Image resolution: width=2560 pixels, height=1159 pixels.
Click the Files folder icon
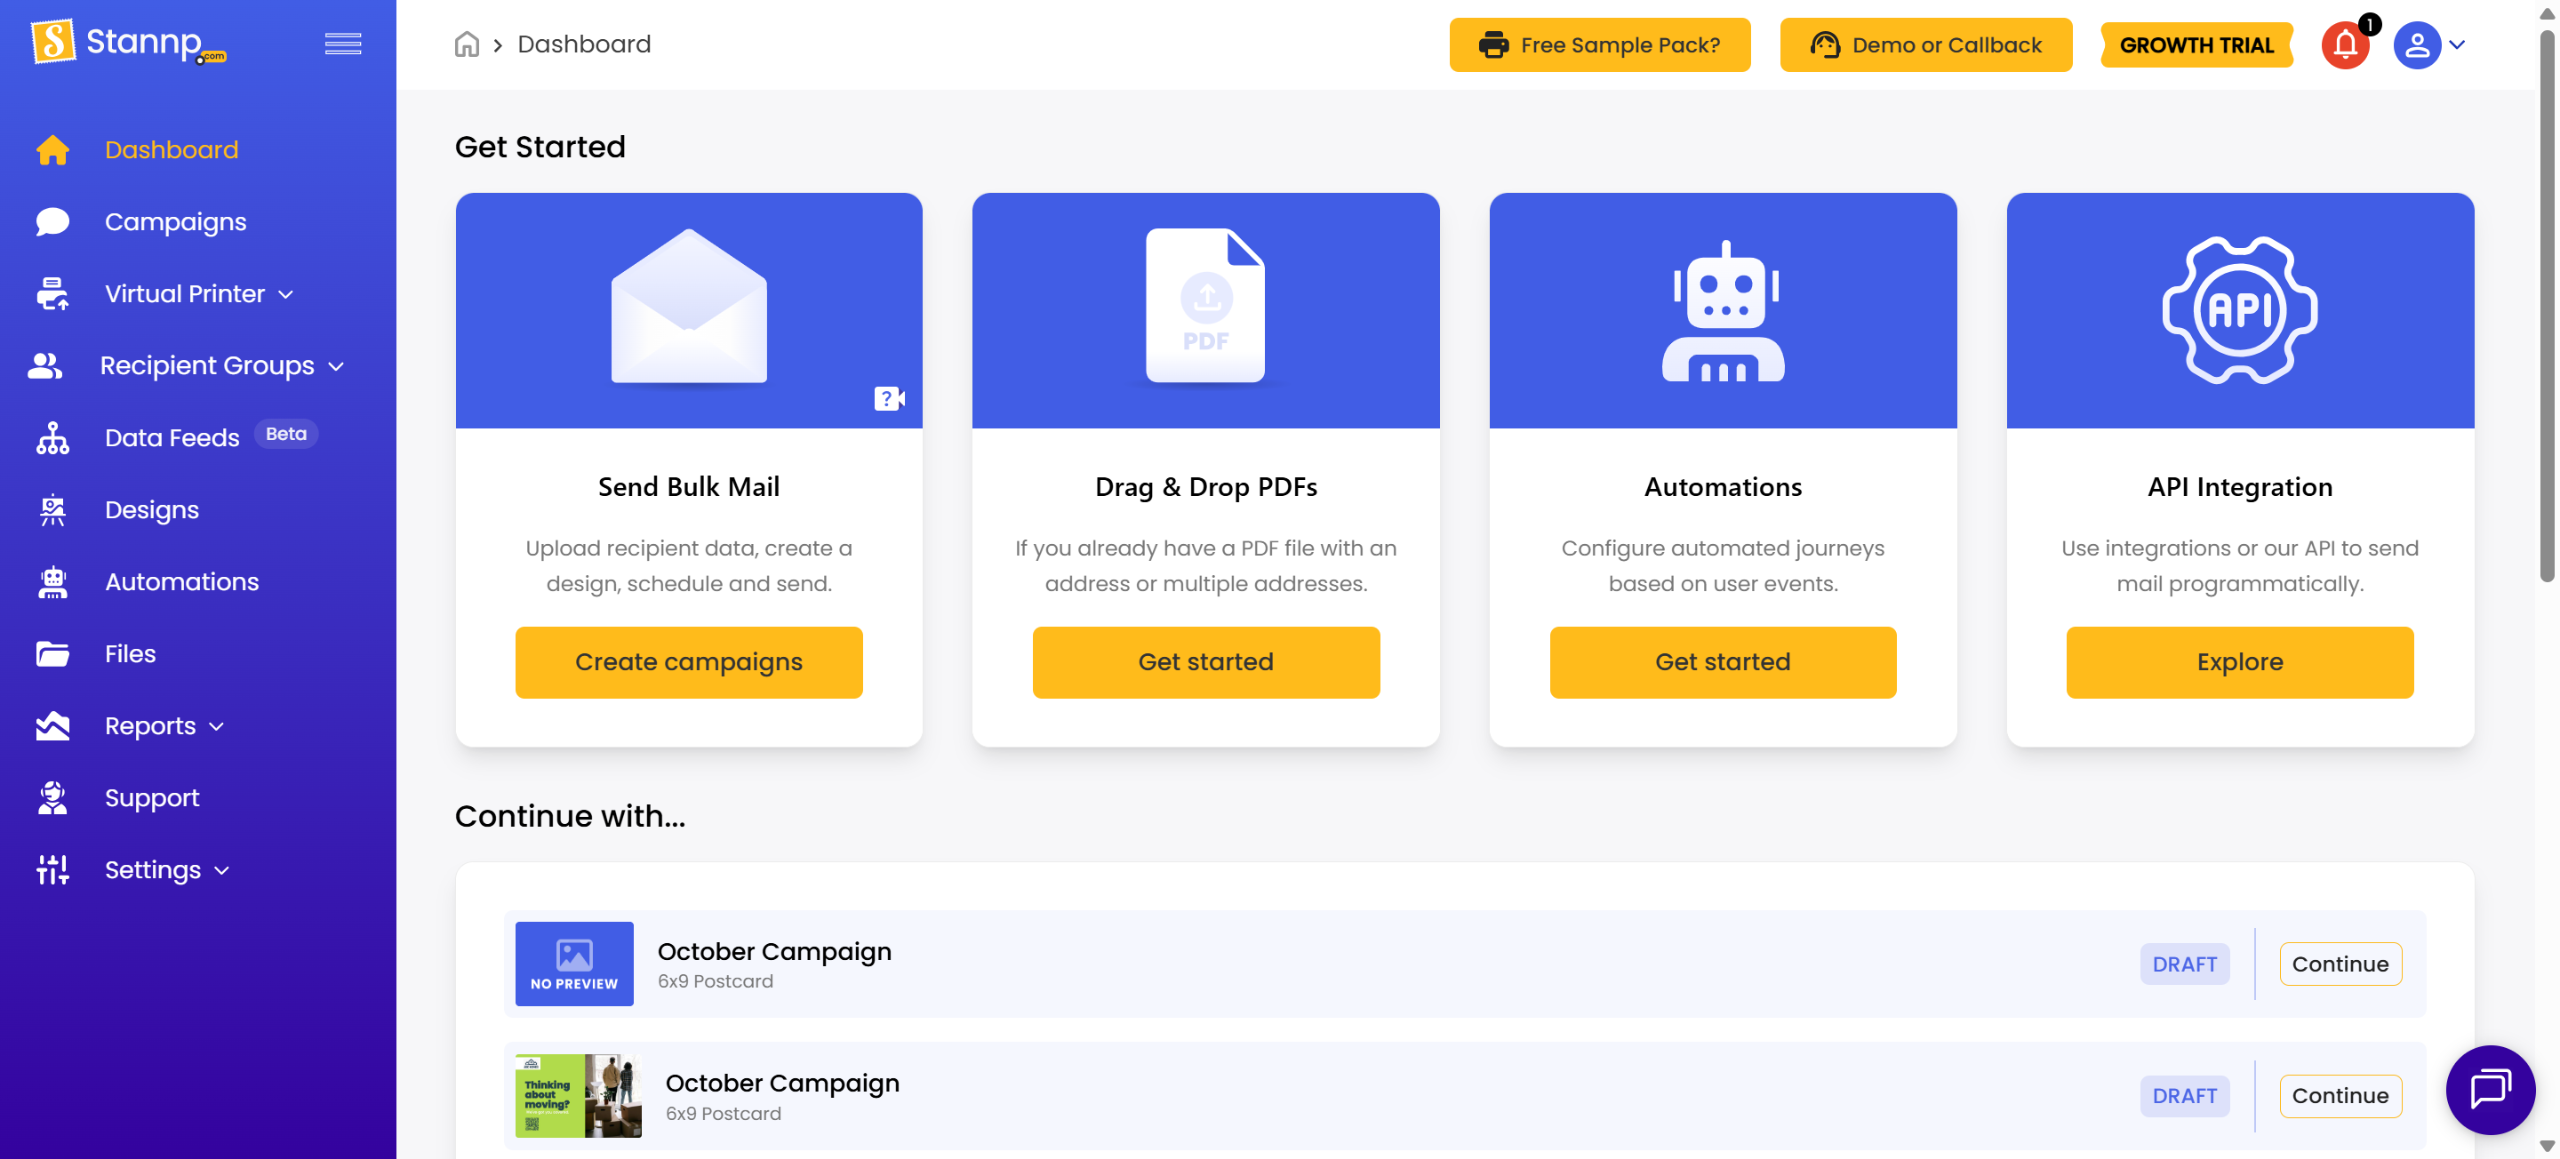[x=52, y=654]
